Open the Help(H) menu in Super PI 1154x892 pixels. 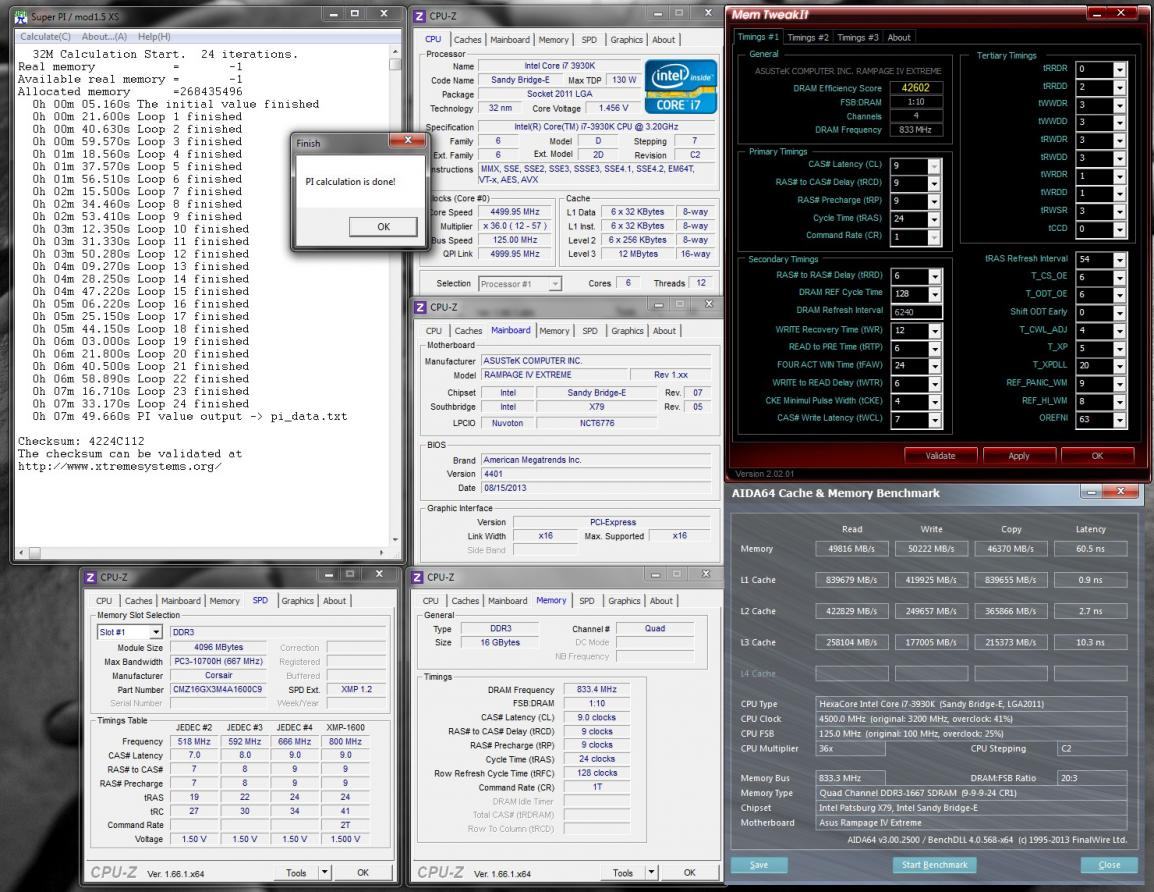pyautogui.click(x=154, y=36)
